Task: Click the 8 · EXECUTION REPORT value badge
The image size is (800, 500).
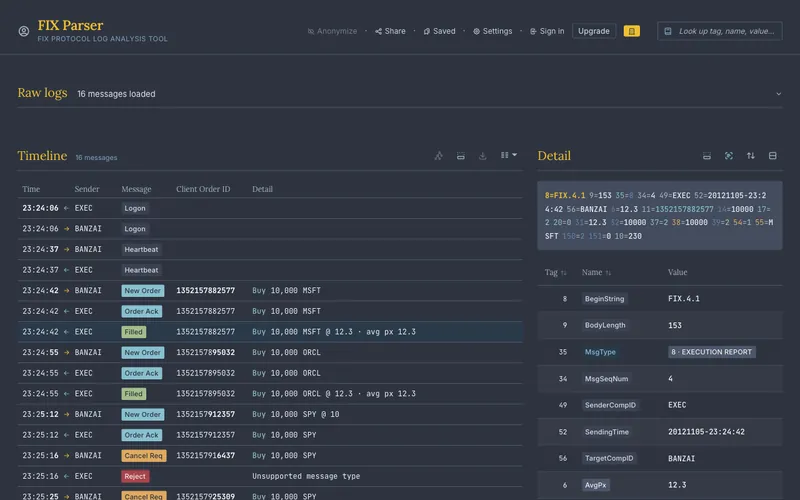Action: 712,352
